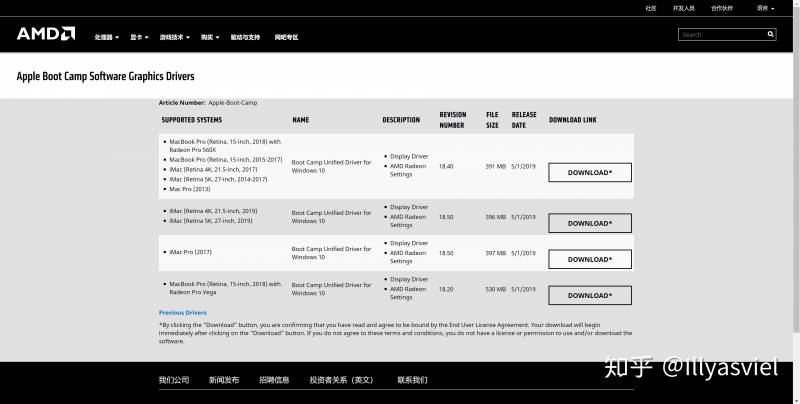Open the 联系我们 footer link
This screenshot has width=800, height=404.
pos(412,380)
